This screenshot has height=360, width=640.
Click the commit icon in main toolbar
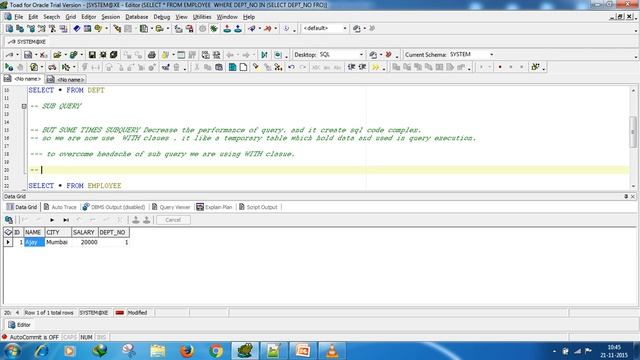pyautogui.click(x=227, y=29)
